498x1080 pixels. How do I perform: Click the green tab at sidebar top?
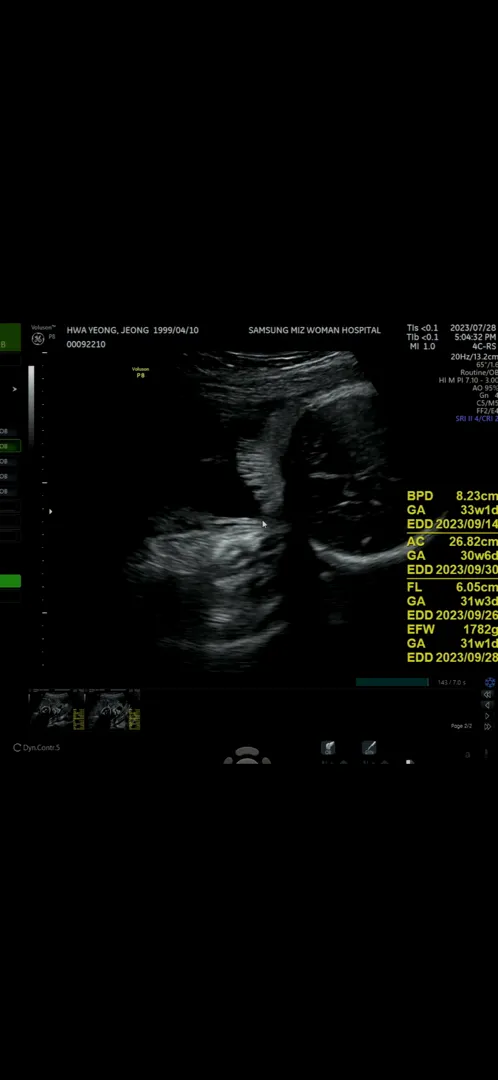tap(10, 338)
